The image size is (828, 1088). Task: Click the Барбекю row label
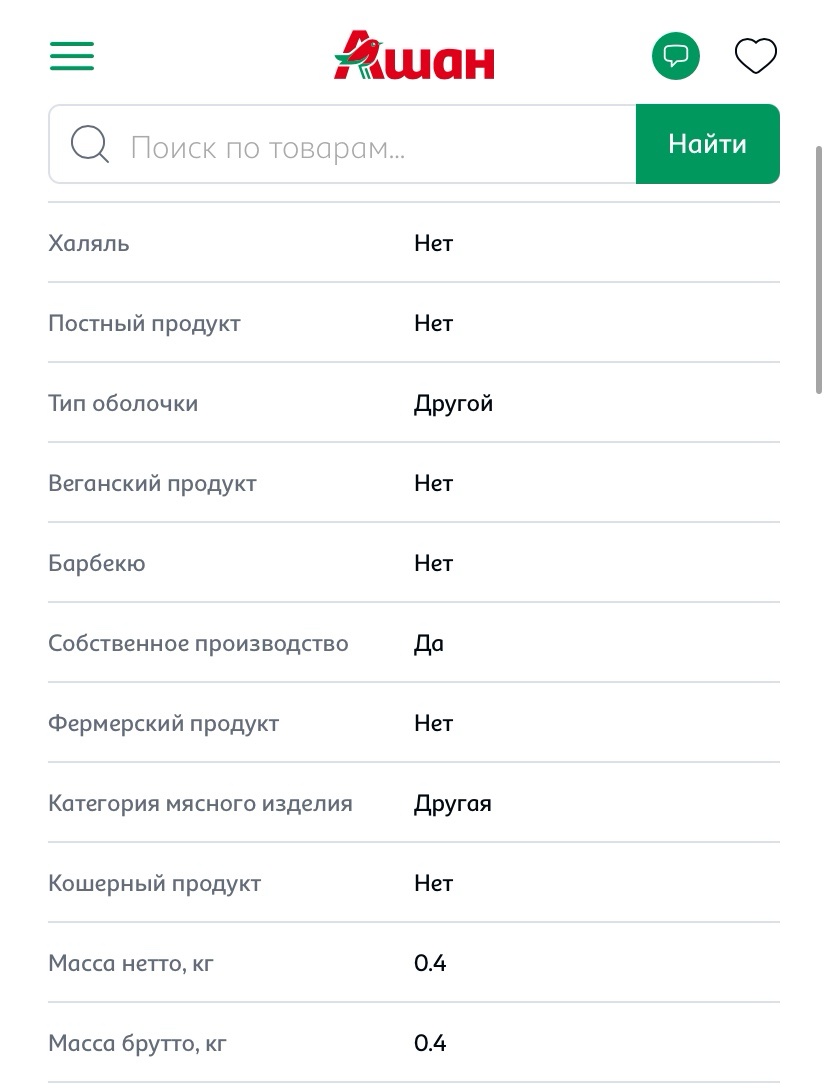click(x=97, y=563)
